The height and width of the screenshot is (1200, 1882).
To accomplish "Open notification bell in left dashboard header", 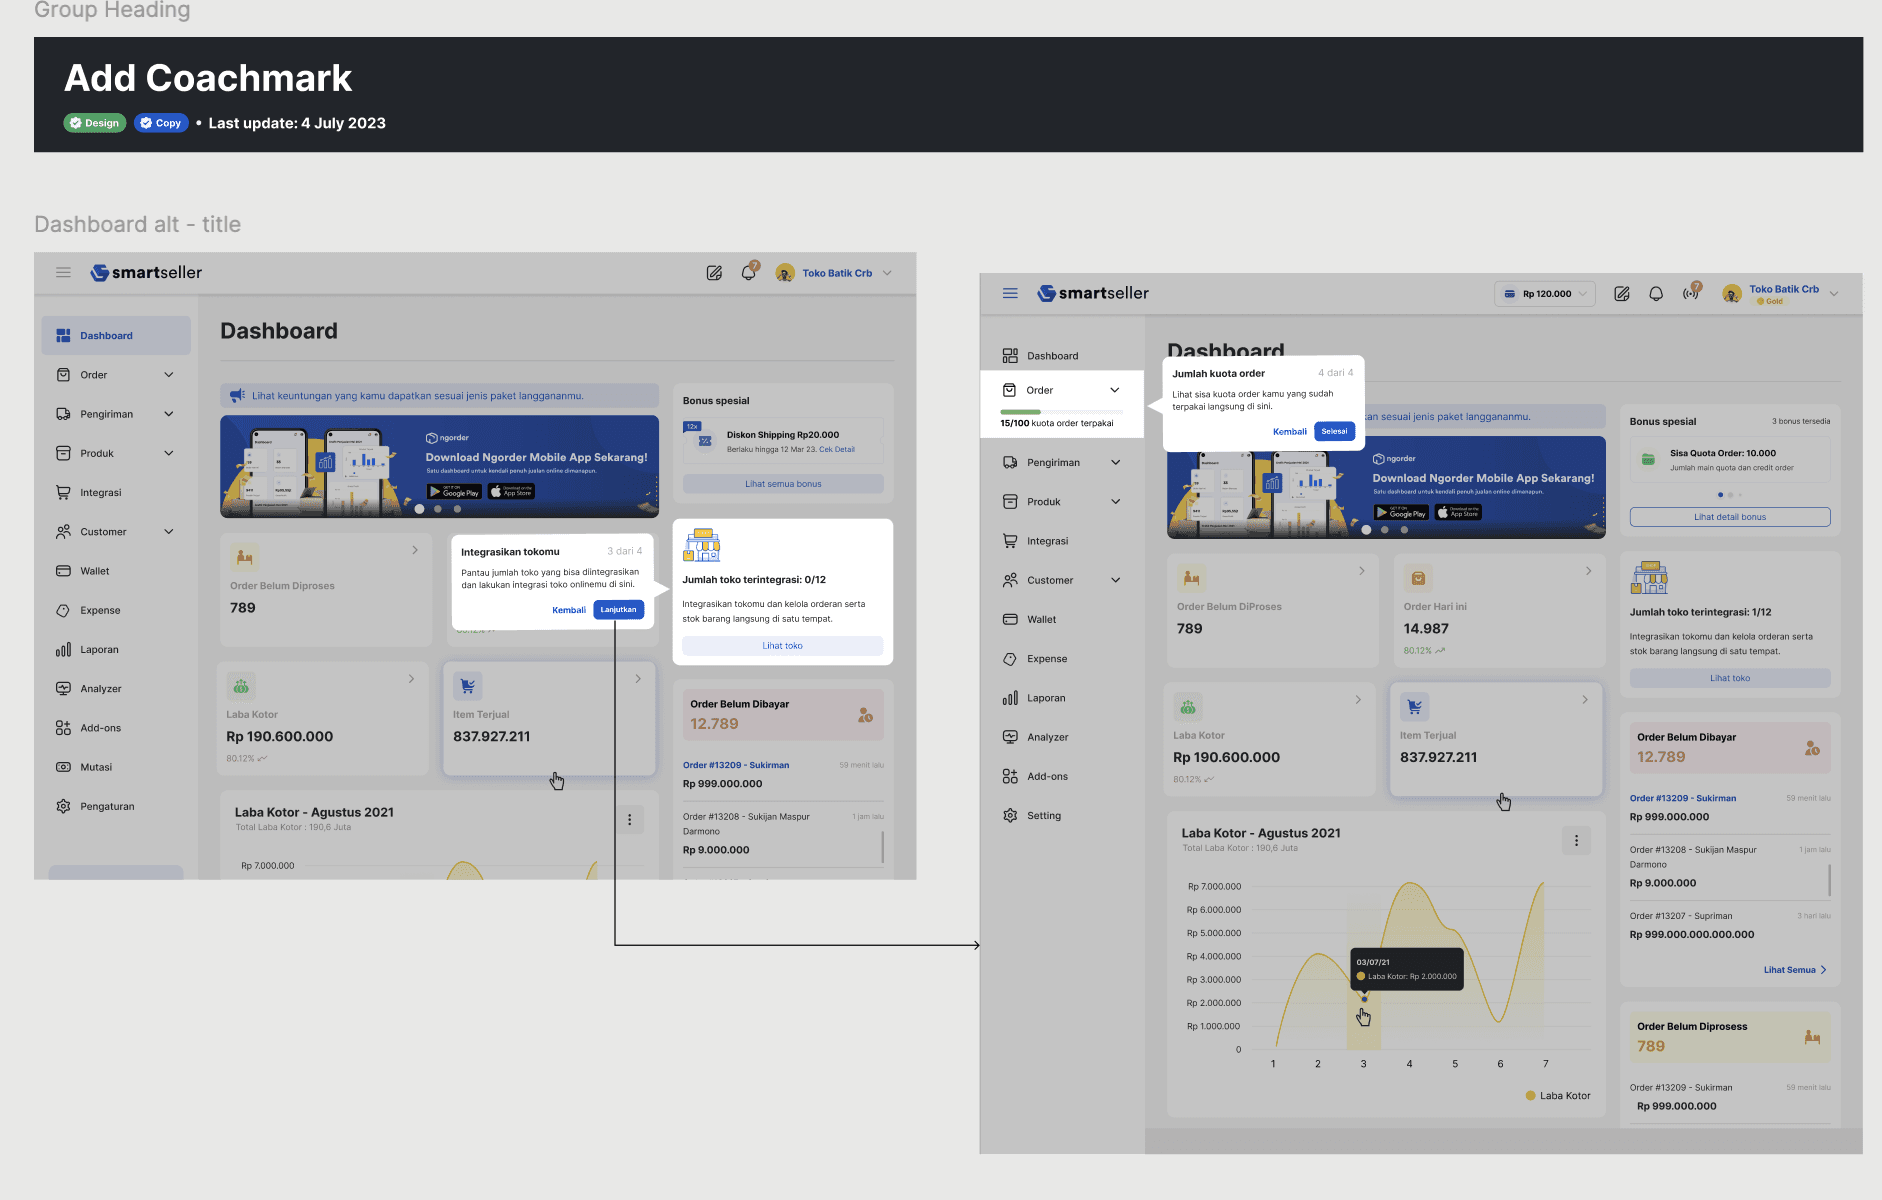I will (749, 272).
